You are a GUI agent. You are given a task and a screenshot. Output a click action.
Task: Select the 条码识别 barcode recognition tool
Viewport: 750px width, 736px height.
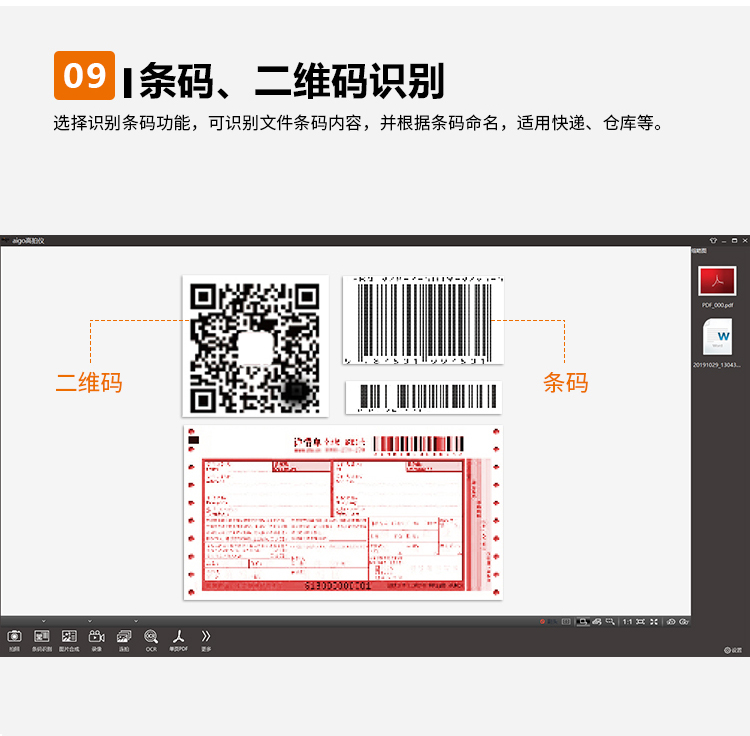click(x=42, y=636)
